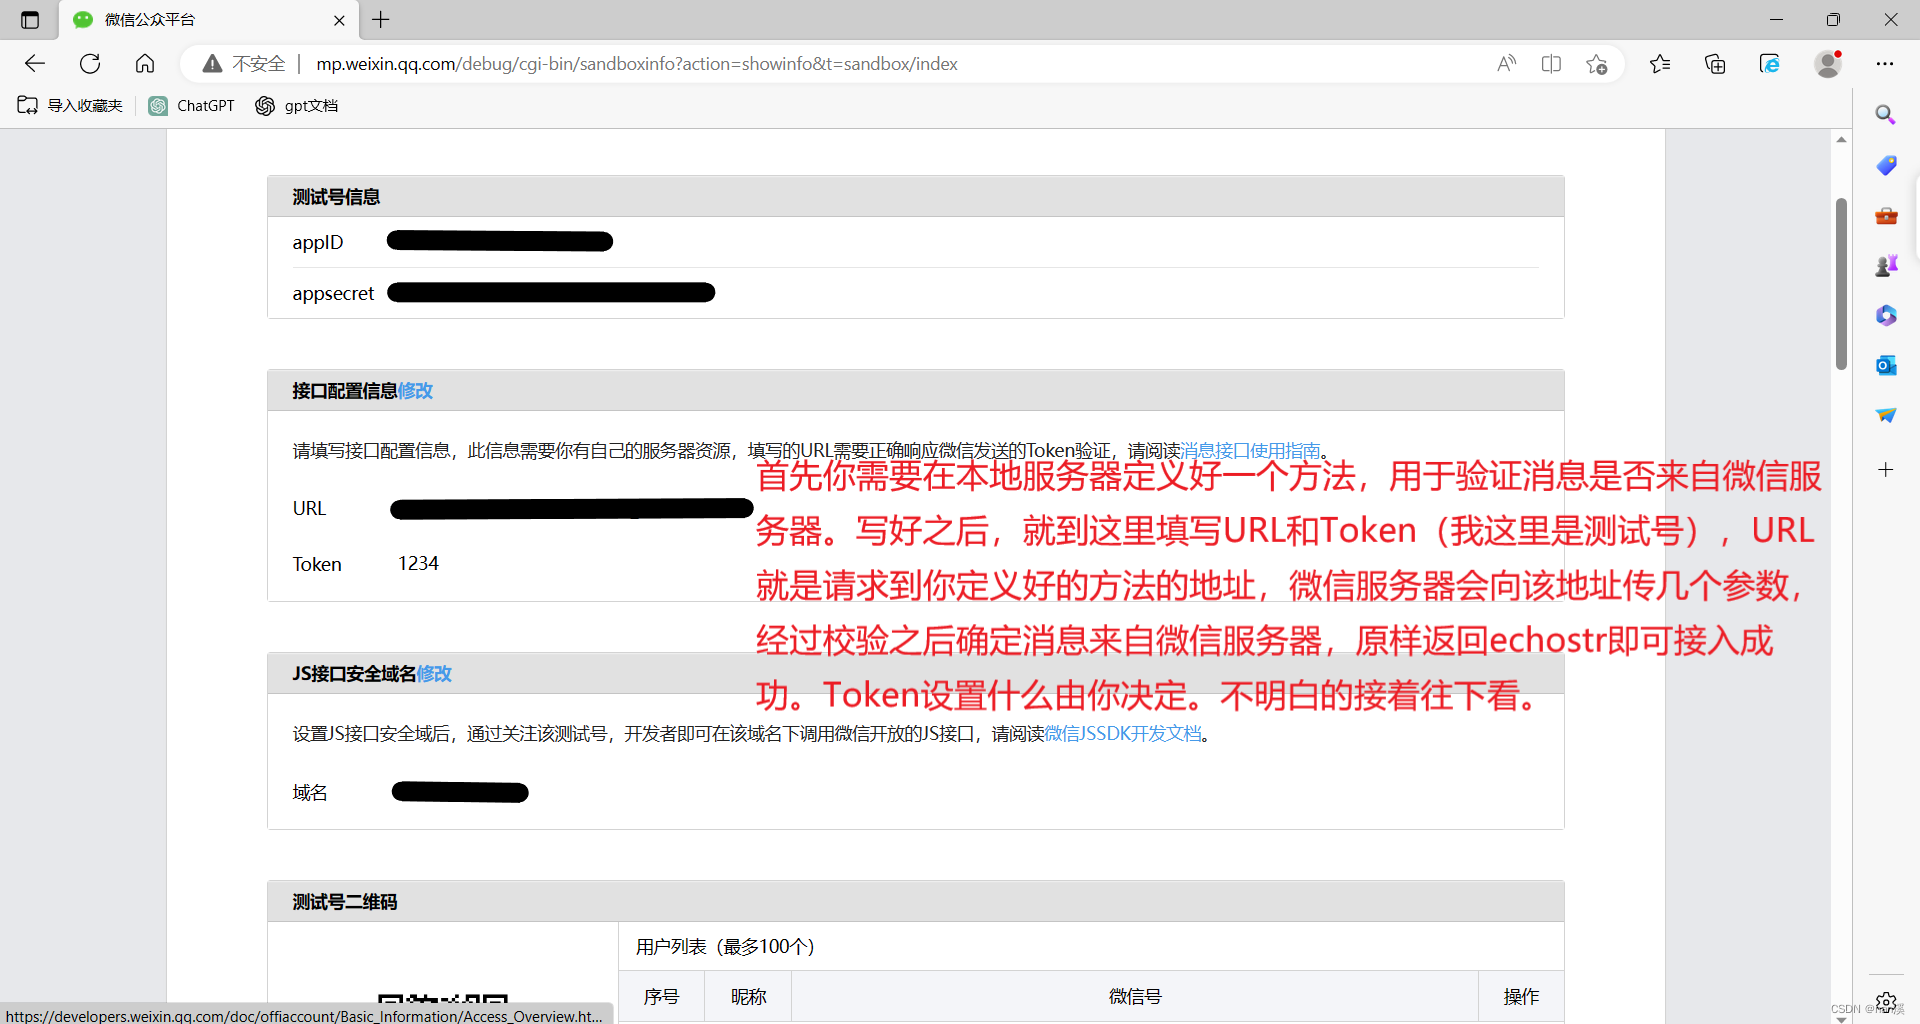Refresh the current page
1920x1024 pixels.
pos(90,64)
